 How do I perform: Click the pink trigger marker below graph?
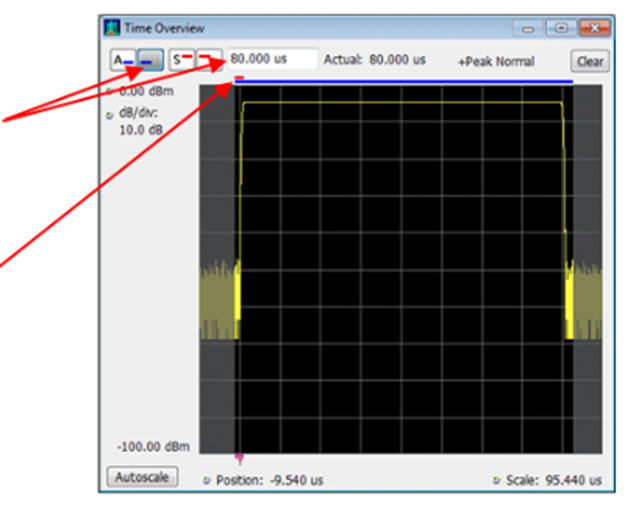coord(238,458)
